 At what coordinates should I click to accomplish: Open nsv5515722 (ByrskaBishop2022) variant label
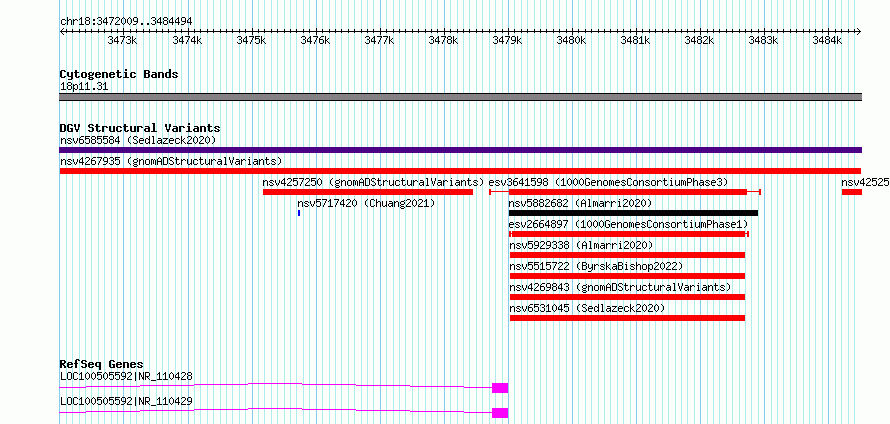click(596, 266)
